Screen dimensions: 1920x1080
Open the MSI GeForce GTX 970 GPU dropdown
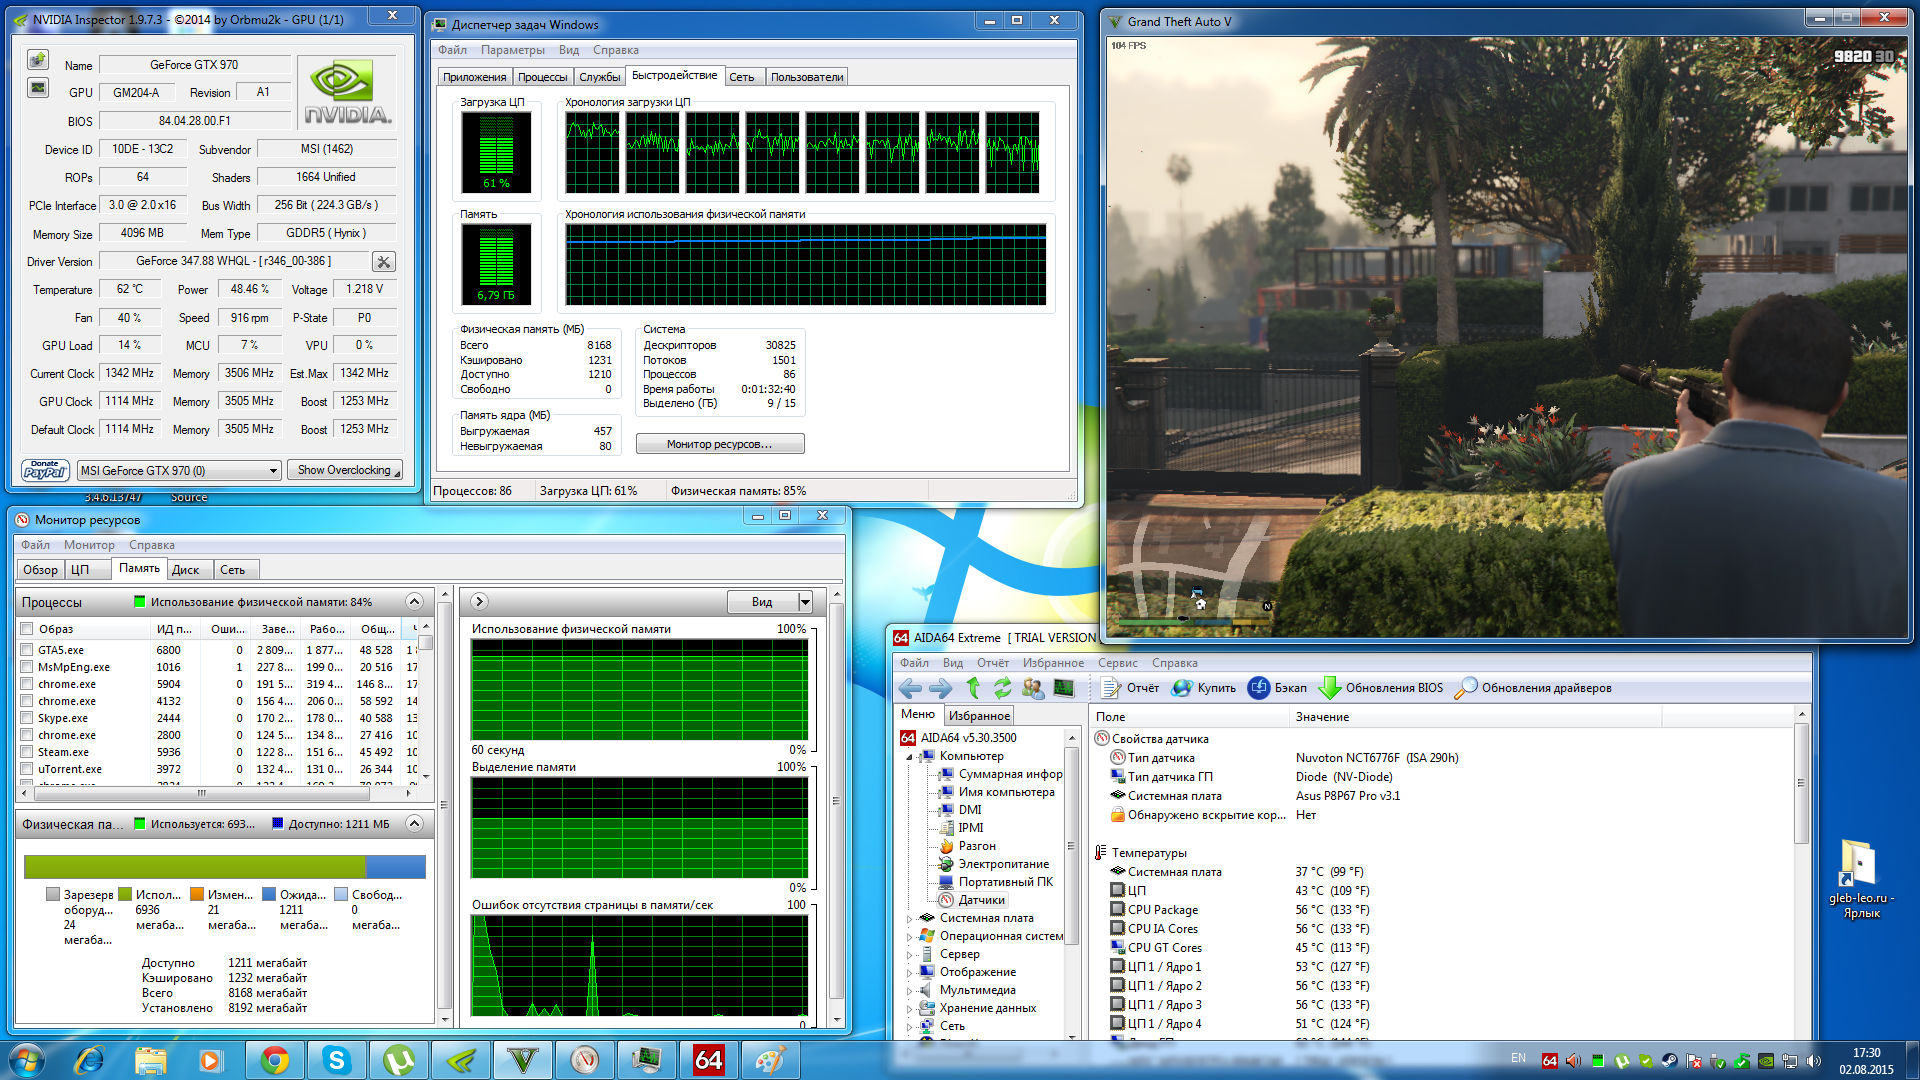click(273, 471)
